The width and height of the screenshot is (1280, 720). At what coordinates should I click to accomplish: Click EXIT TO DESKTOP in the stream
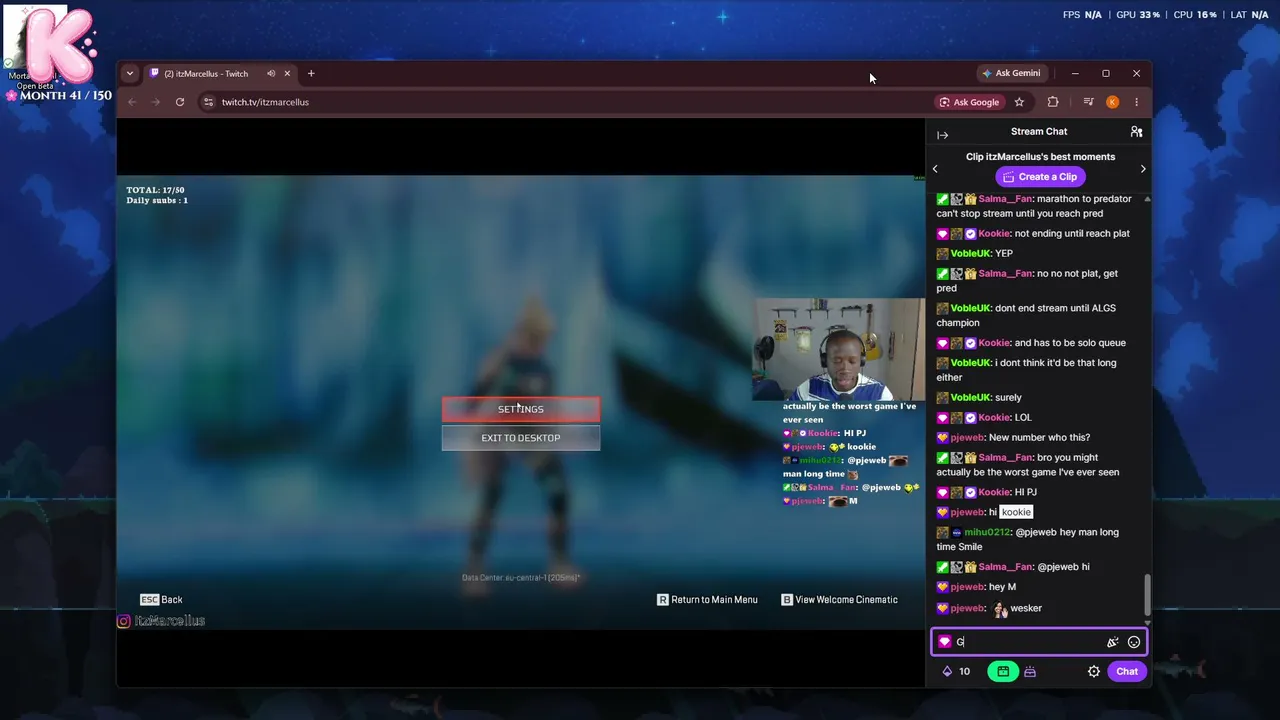point(521,438)
